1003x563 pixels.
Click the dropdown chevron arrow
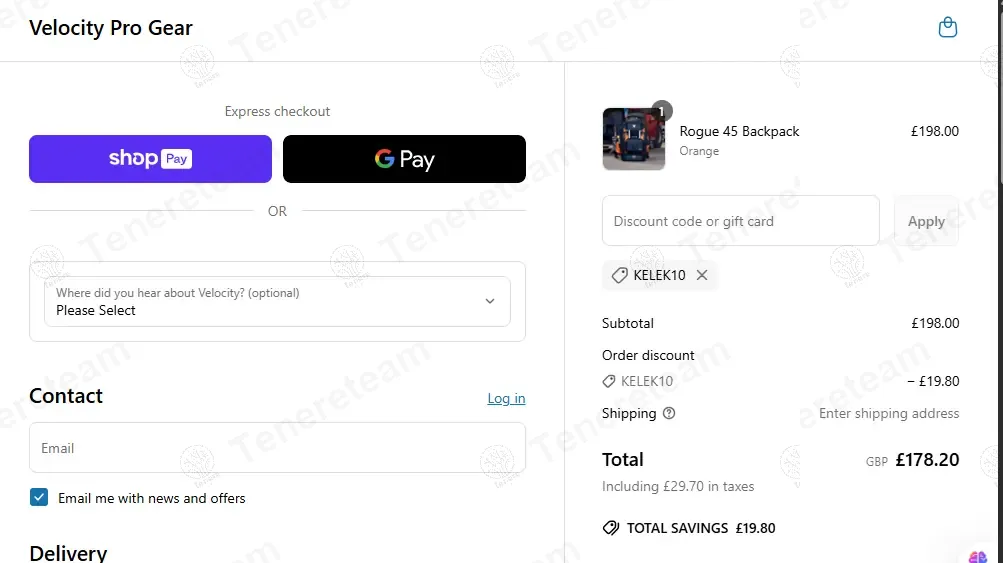(x=490, y=301)
